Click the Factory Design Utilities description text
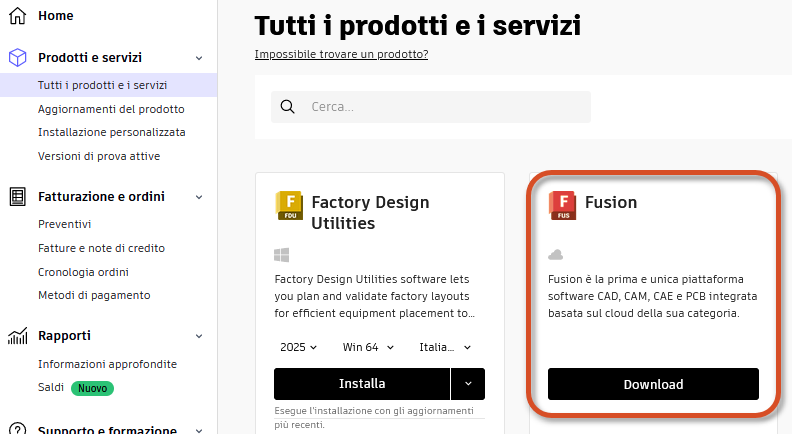This screenshot has height=434, width=792. 374,296
